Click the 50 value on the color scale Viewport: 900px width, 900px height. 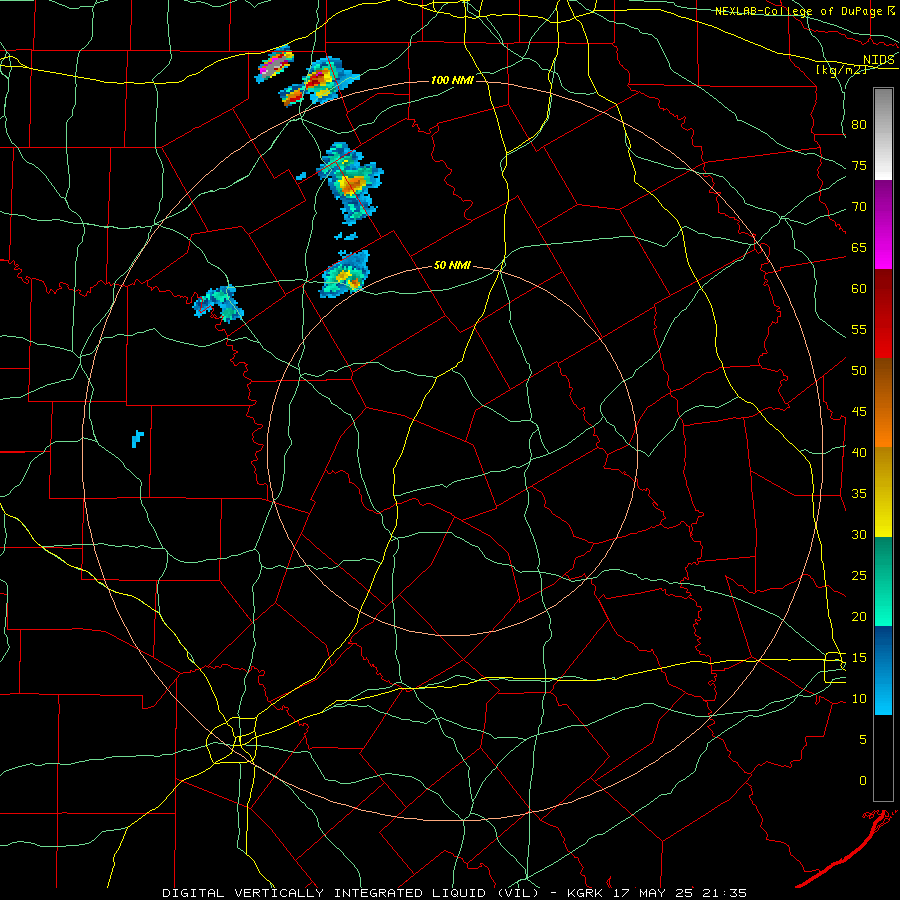859,371
